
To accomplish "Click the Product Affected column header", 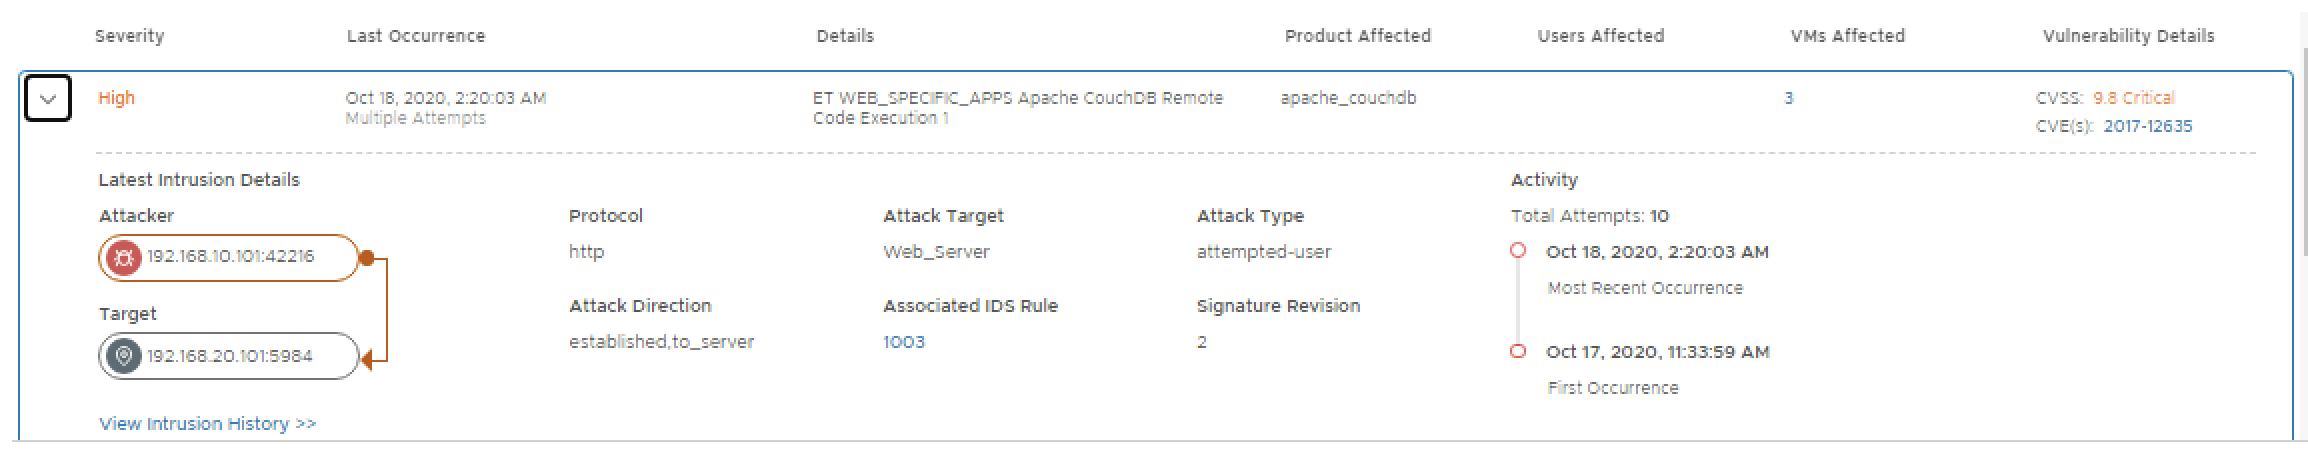I will click(1357, 36).
